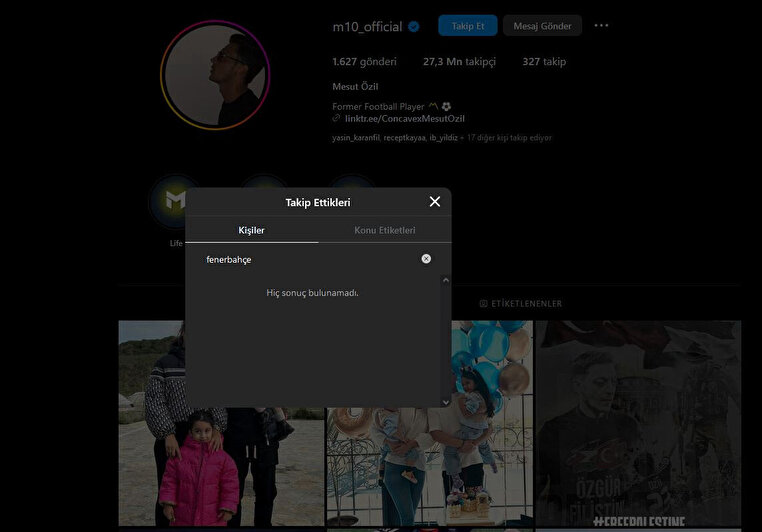The image size is (762, 532).
Task: Switch to the ETİKETLENENLER tab
Action: [x=521, y=304]
